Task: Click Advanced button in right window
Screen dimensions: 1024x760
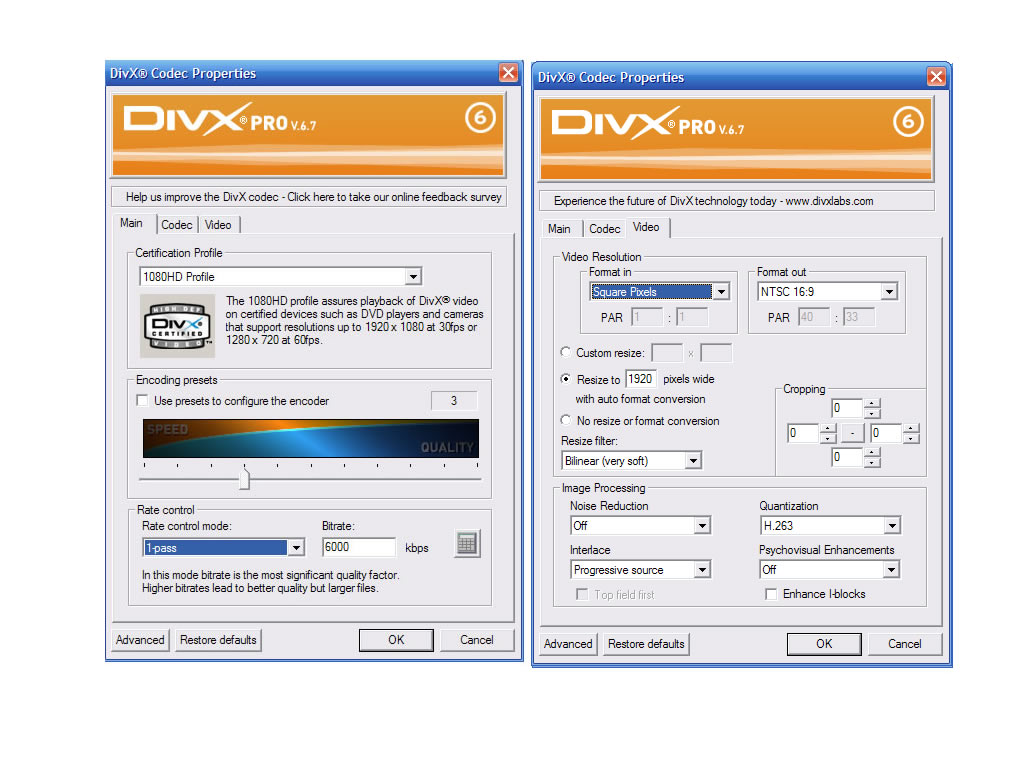Action: (x=568, y=644)
